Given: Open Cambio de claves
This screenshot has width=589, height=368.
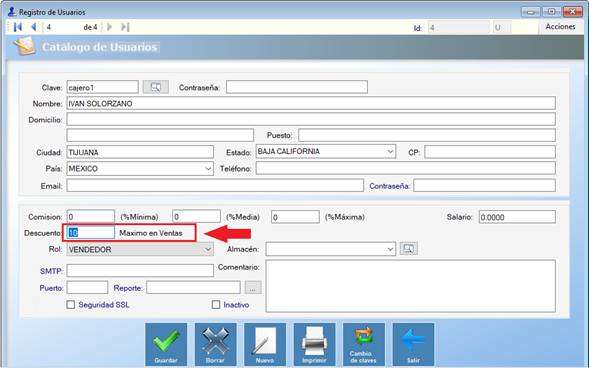Looking at the screenshot, I should pyautogui.click(x=364, y=345).
